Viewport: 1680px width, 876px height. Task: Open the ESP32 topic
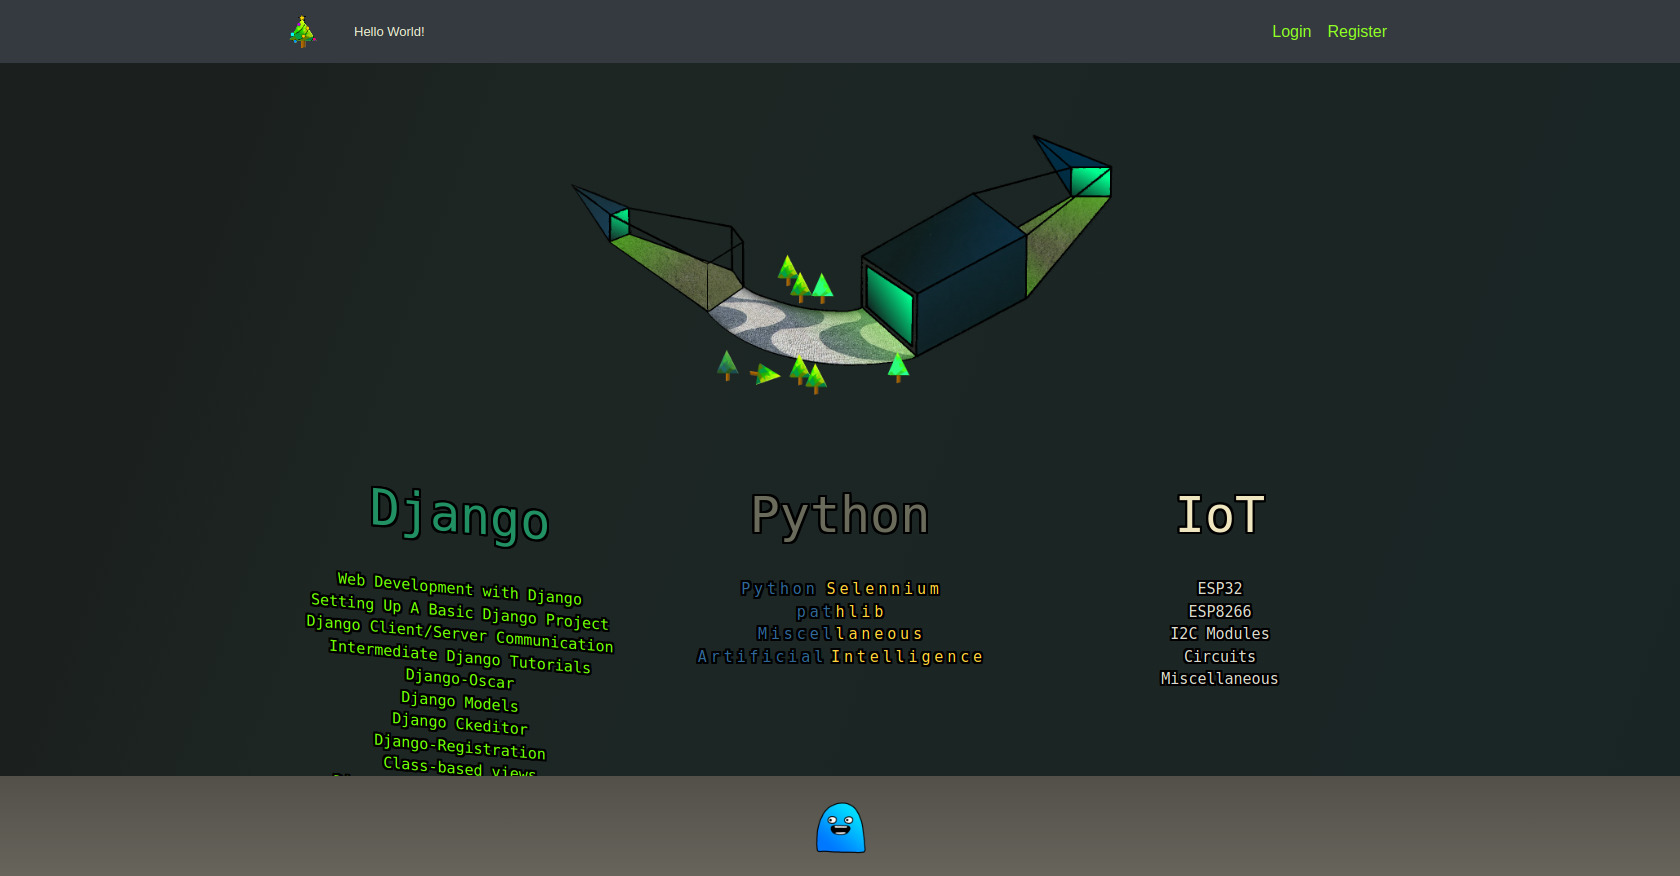pyautogui.click(x=1220, y=589)
